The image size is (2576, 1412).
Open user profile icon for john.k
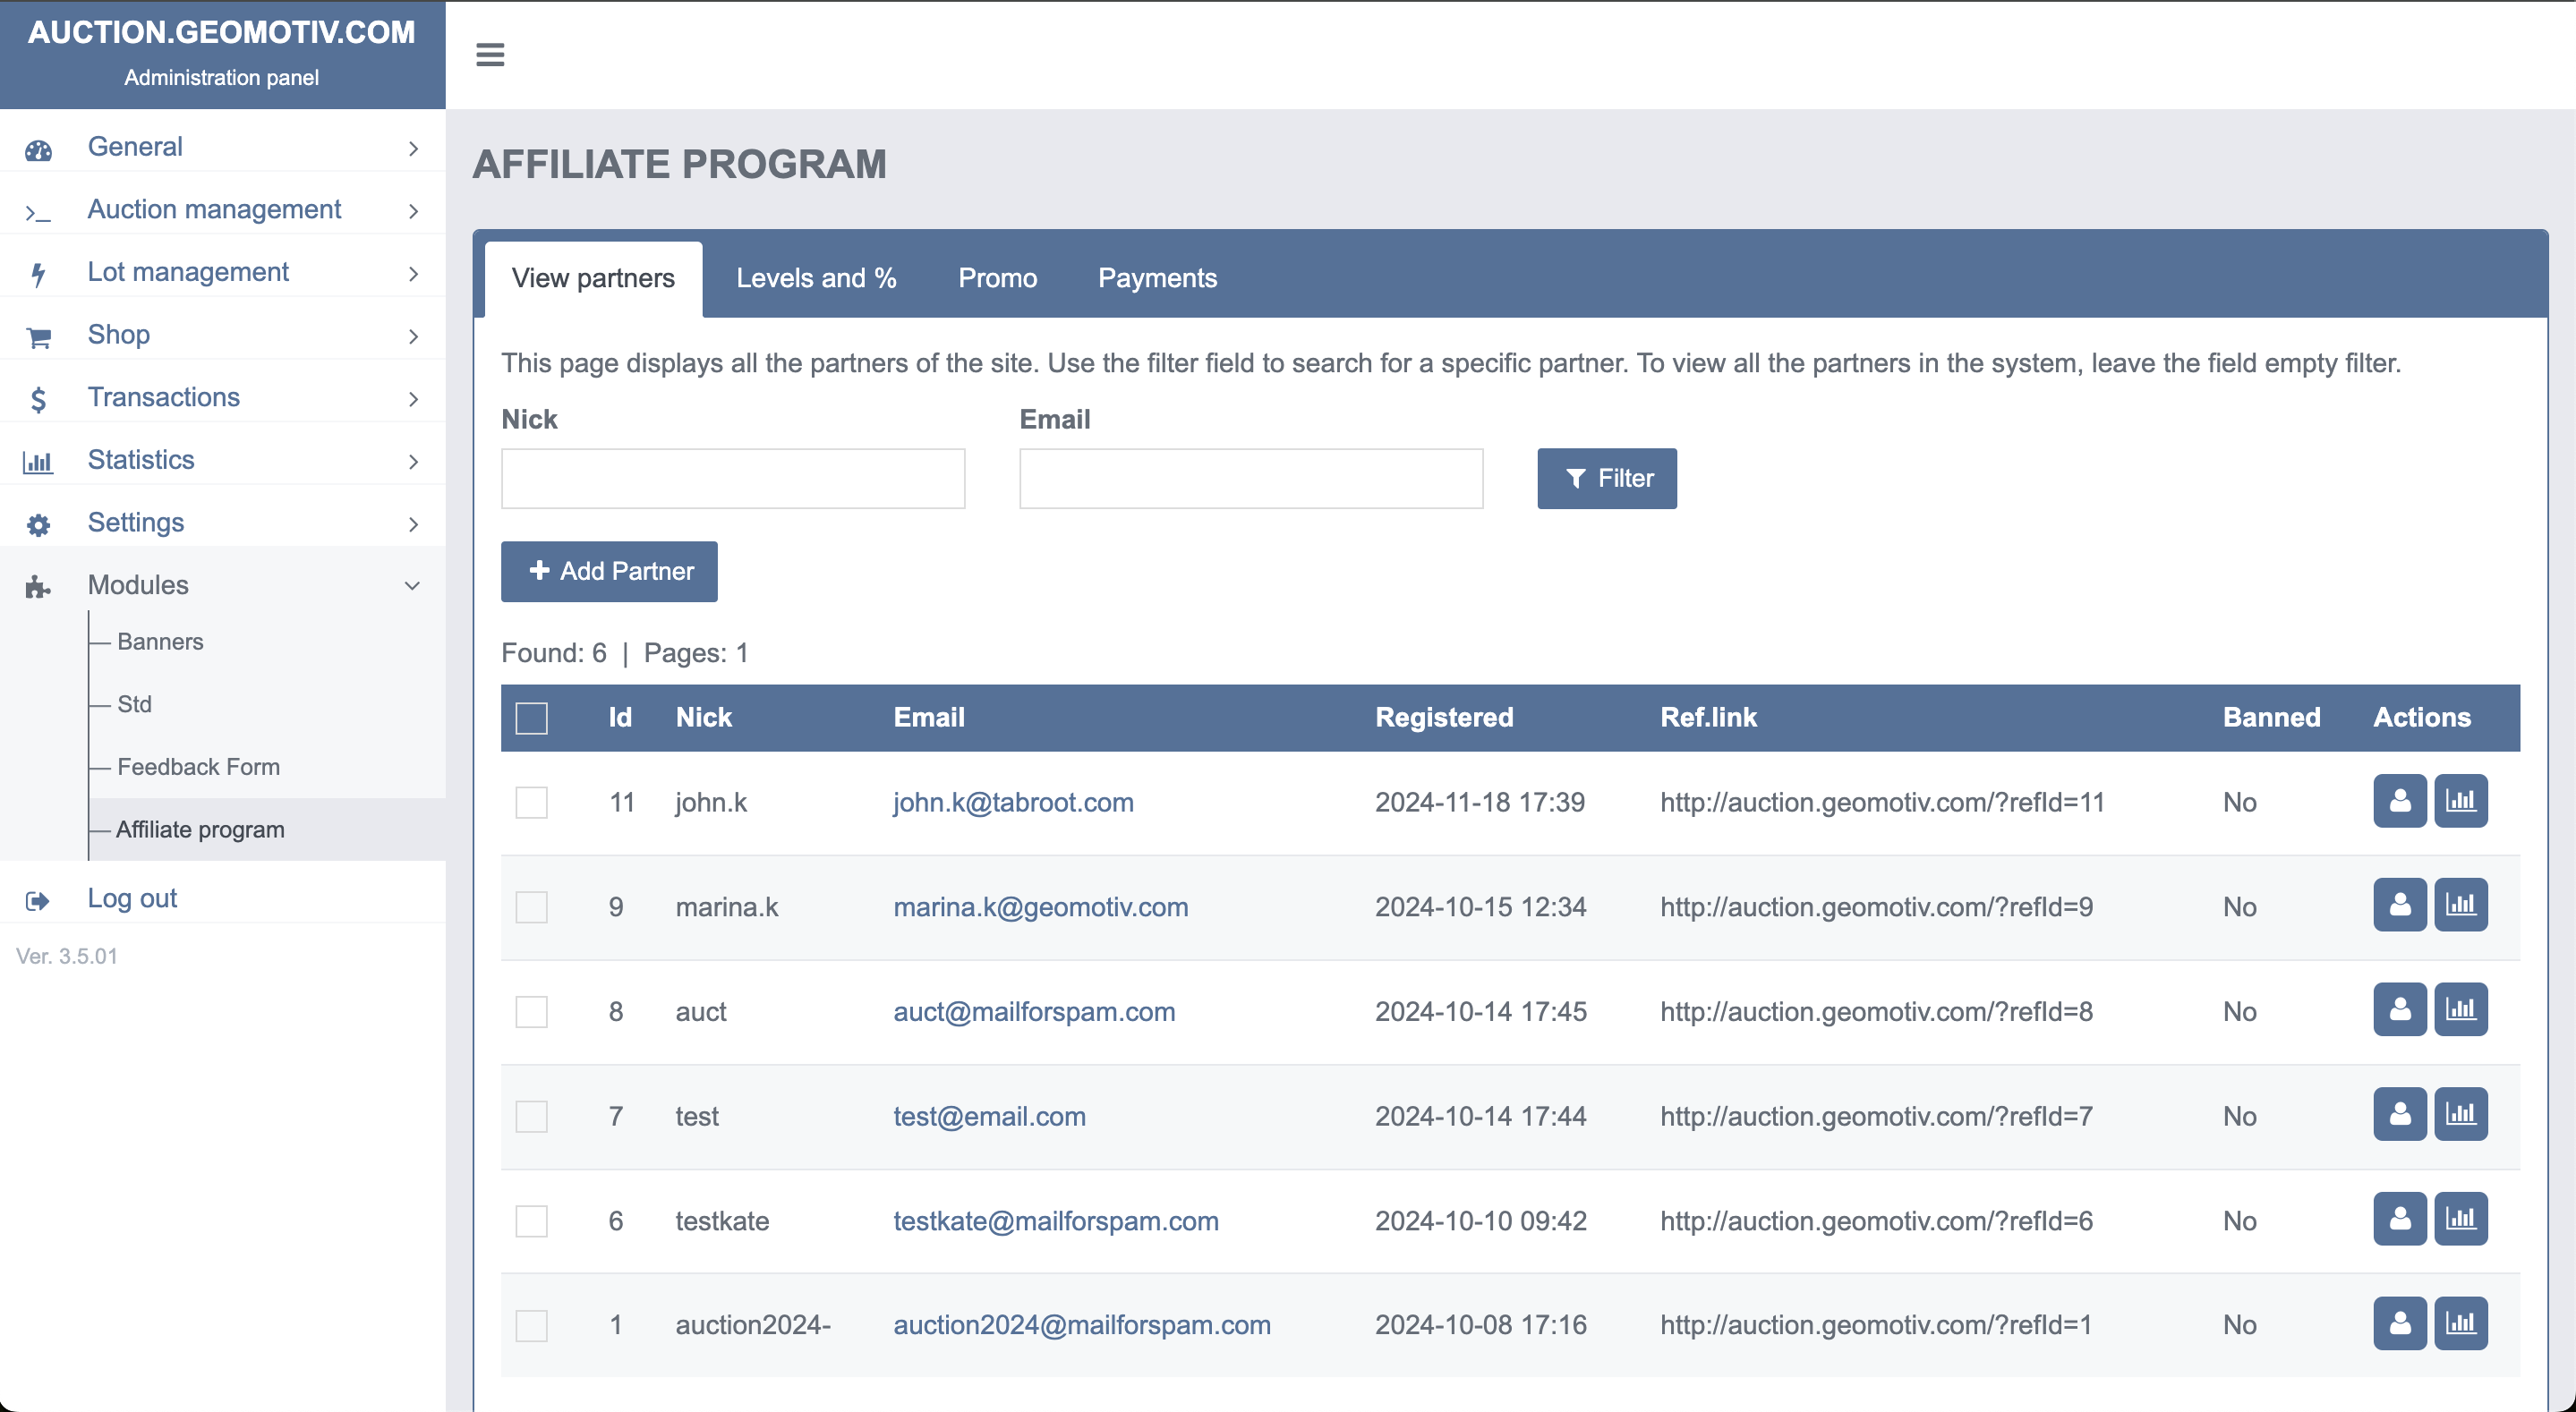[x=2399, y=801]
